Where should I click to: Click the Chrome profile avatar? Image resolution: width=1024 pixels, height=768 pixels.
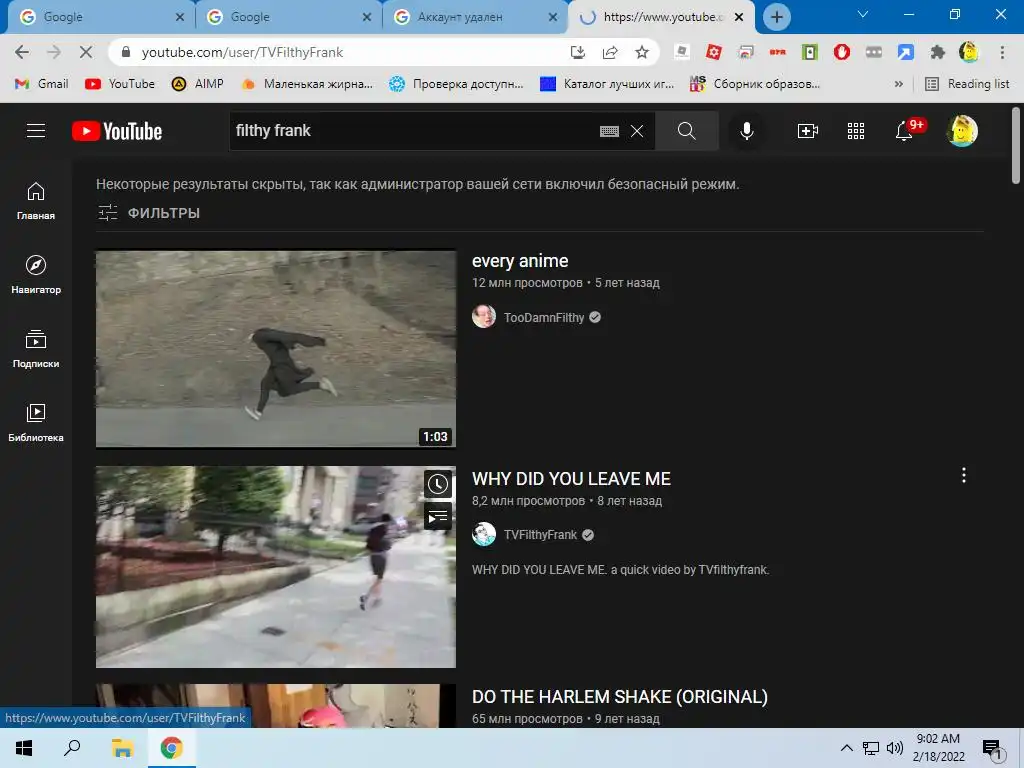[x=969, y=52]
